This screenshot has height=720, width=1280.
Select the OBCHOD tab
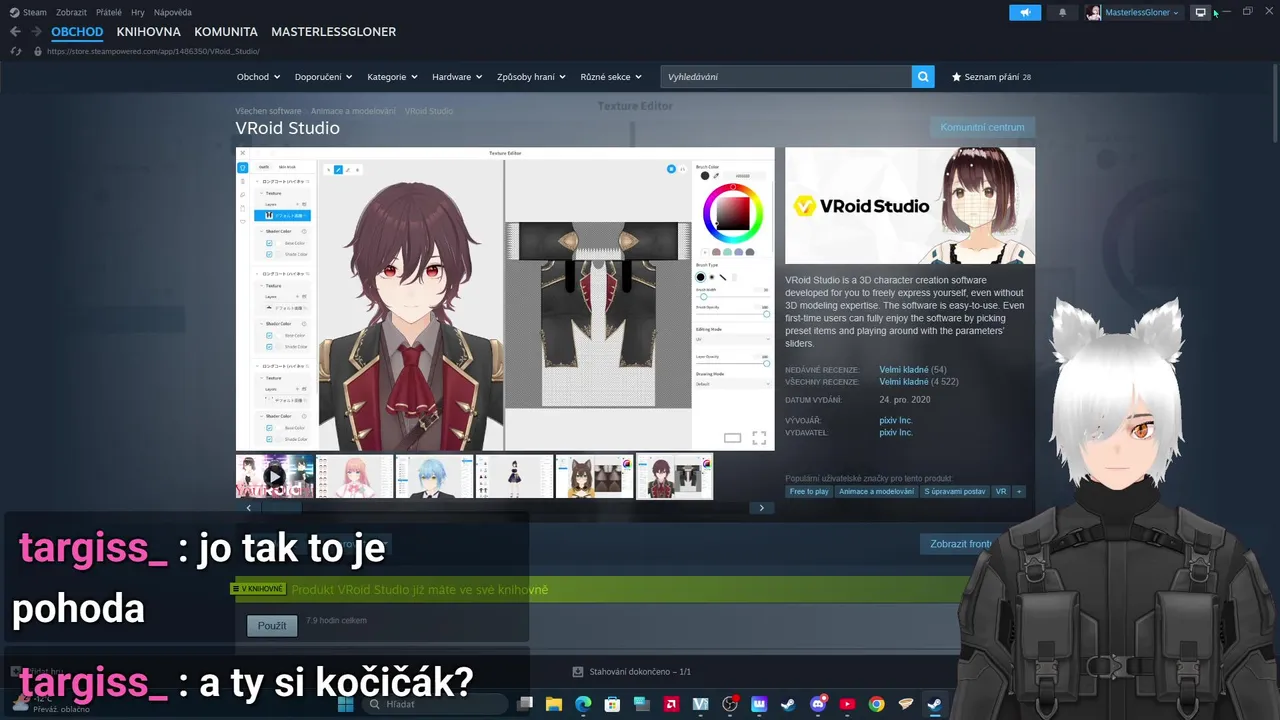[x=77, y=32]
